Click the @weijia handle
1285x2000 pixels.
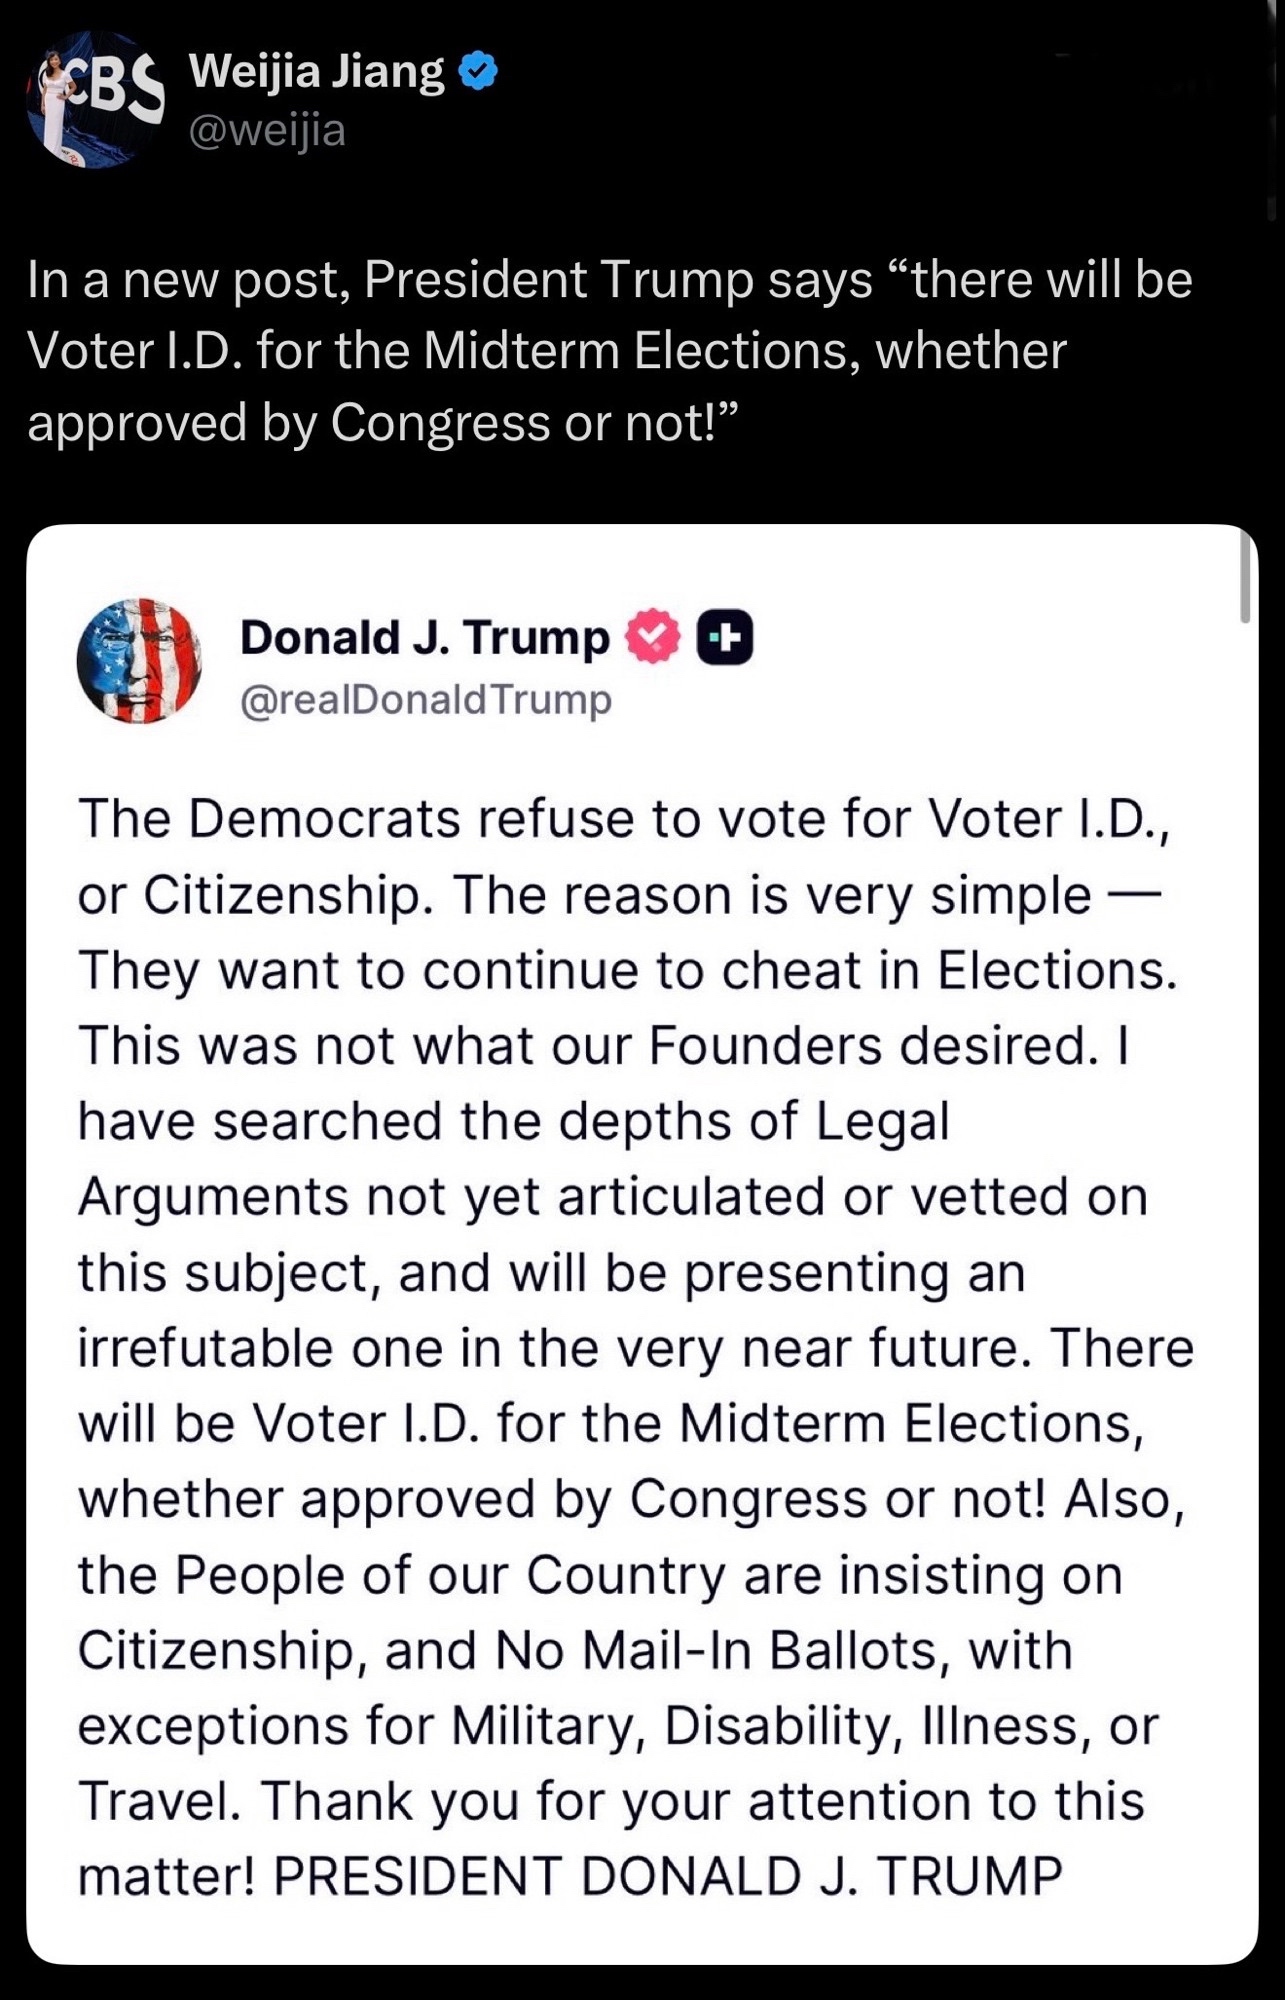[x=267, y=130]
